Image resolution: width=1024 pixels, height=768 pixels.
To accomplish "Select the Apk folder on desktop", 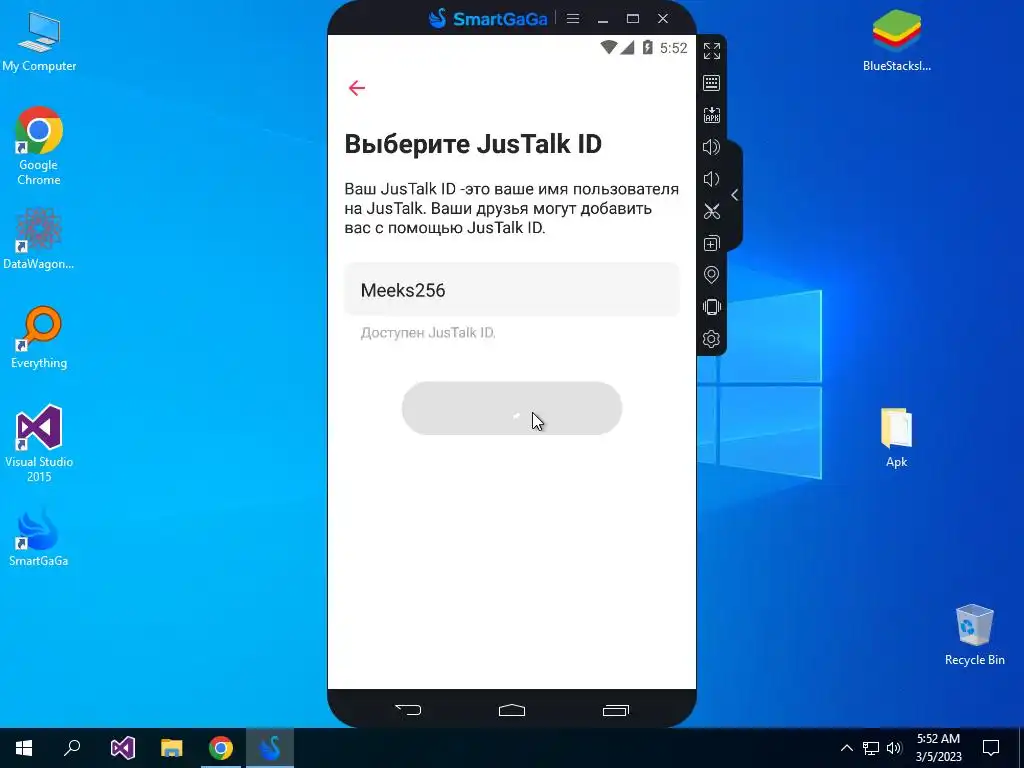I will (897, 438).
